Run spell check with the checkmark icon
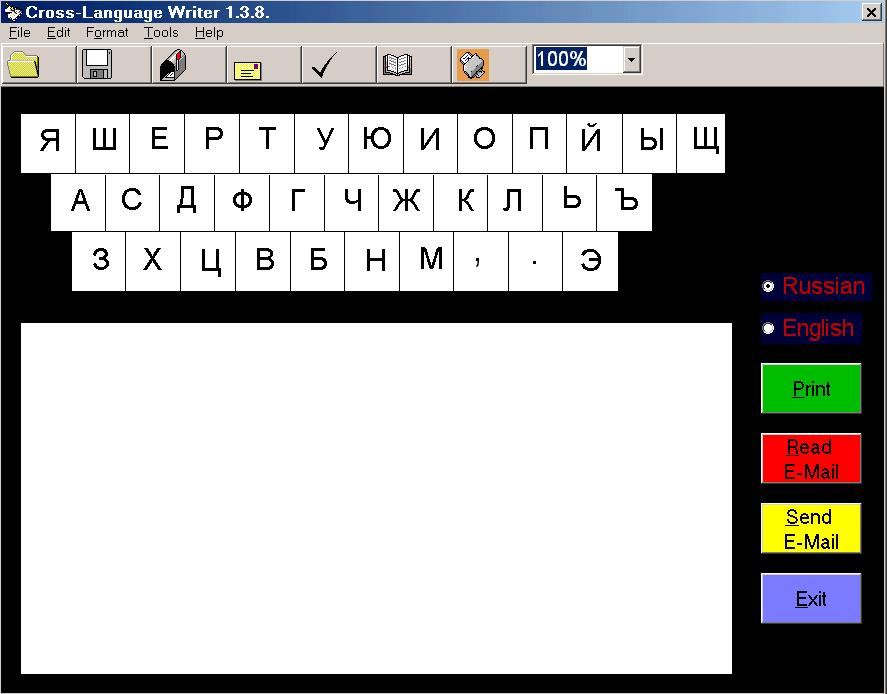 point(339,65)
